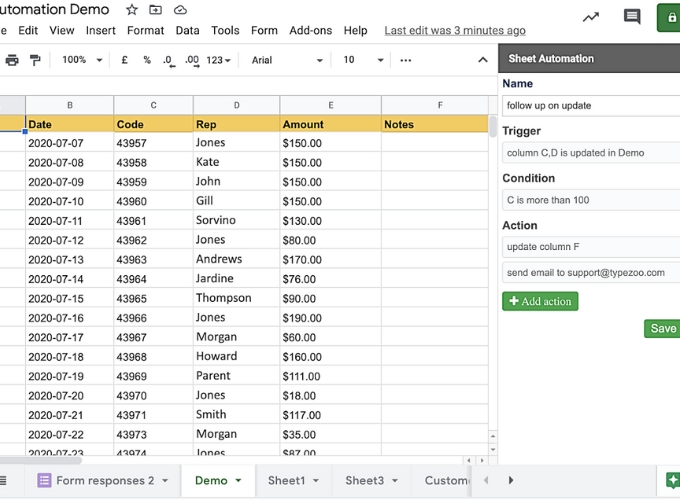Screen dimensions: 680x500
Task: Star the Automation Demo document
Action: pos(132,10)
